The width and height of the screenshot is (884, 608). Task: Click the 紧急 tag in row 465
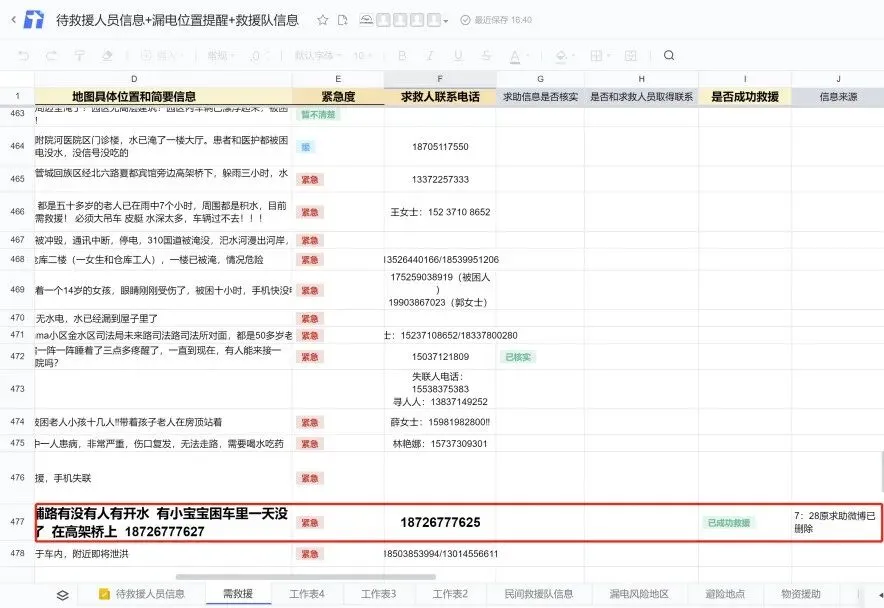(x=310, y=180)
